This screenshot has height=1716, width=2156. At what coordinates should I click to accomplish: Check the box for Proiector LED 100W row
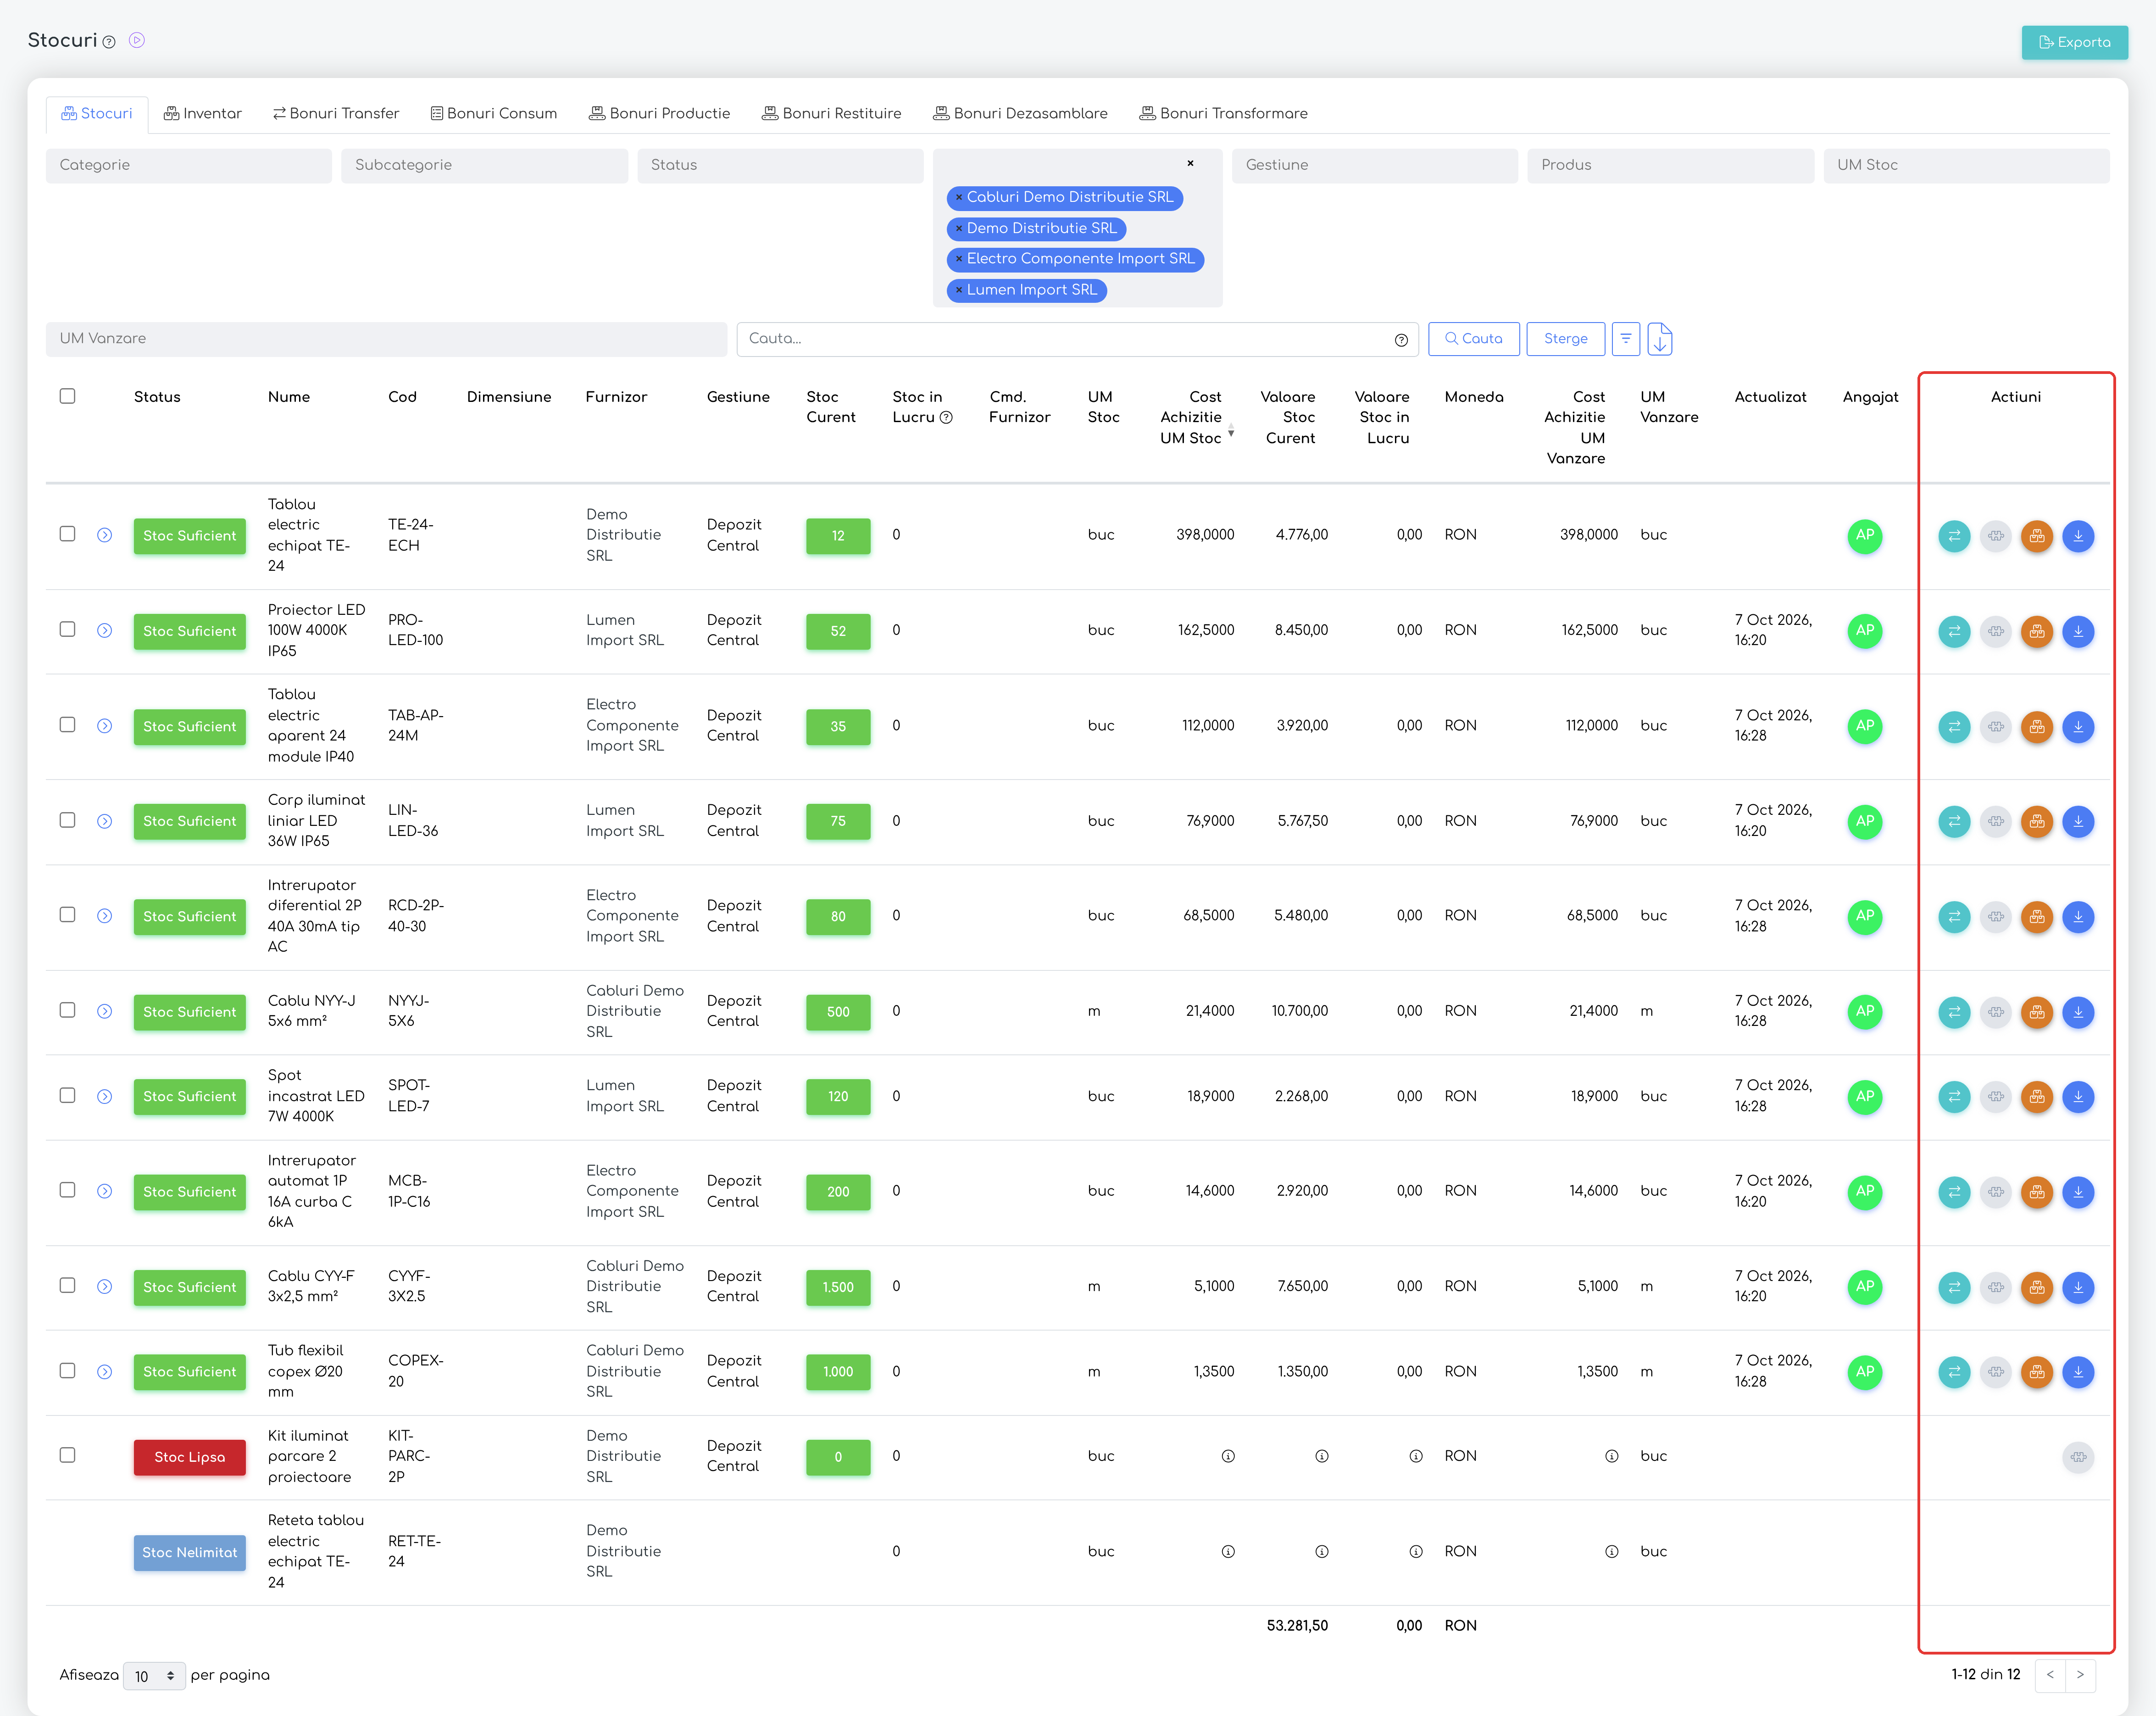[x=67, y=629]
